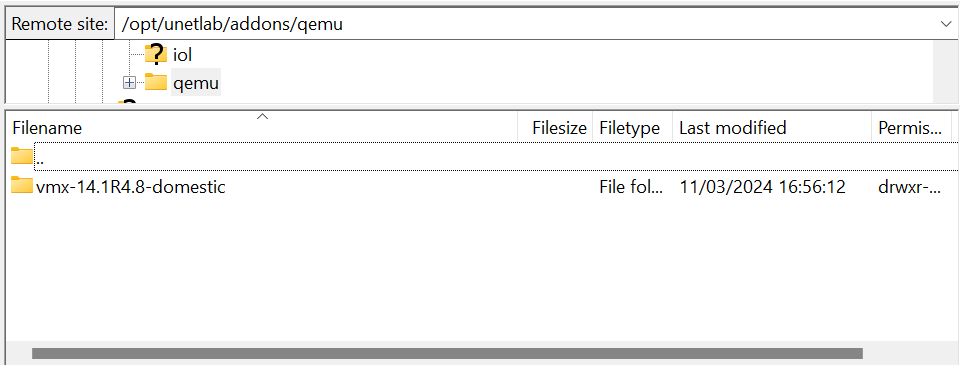Image resolution: width=960 pixels, height=365 pixels.
Task: Sort by the Permissions column header
Action: (910, 128)
